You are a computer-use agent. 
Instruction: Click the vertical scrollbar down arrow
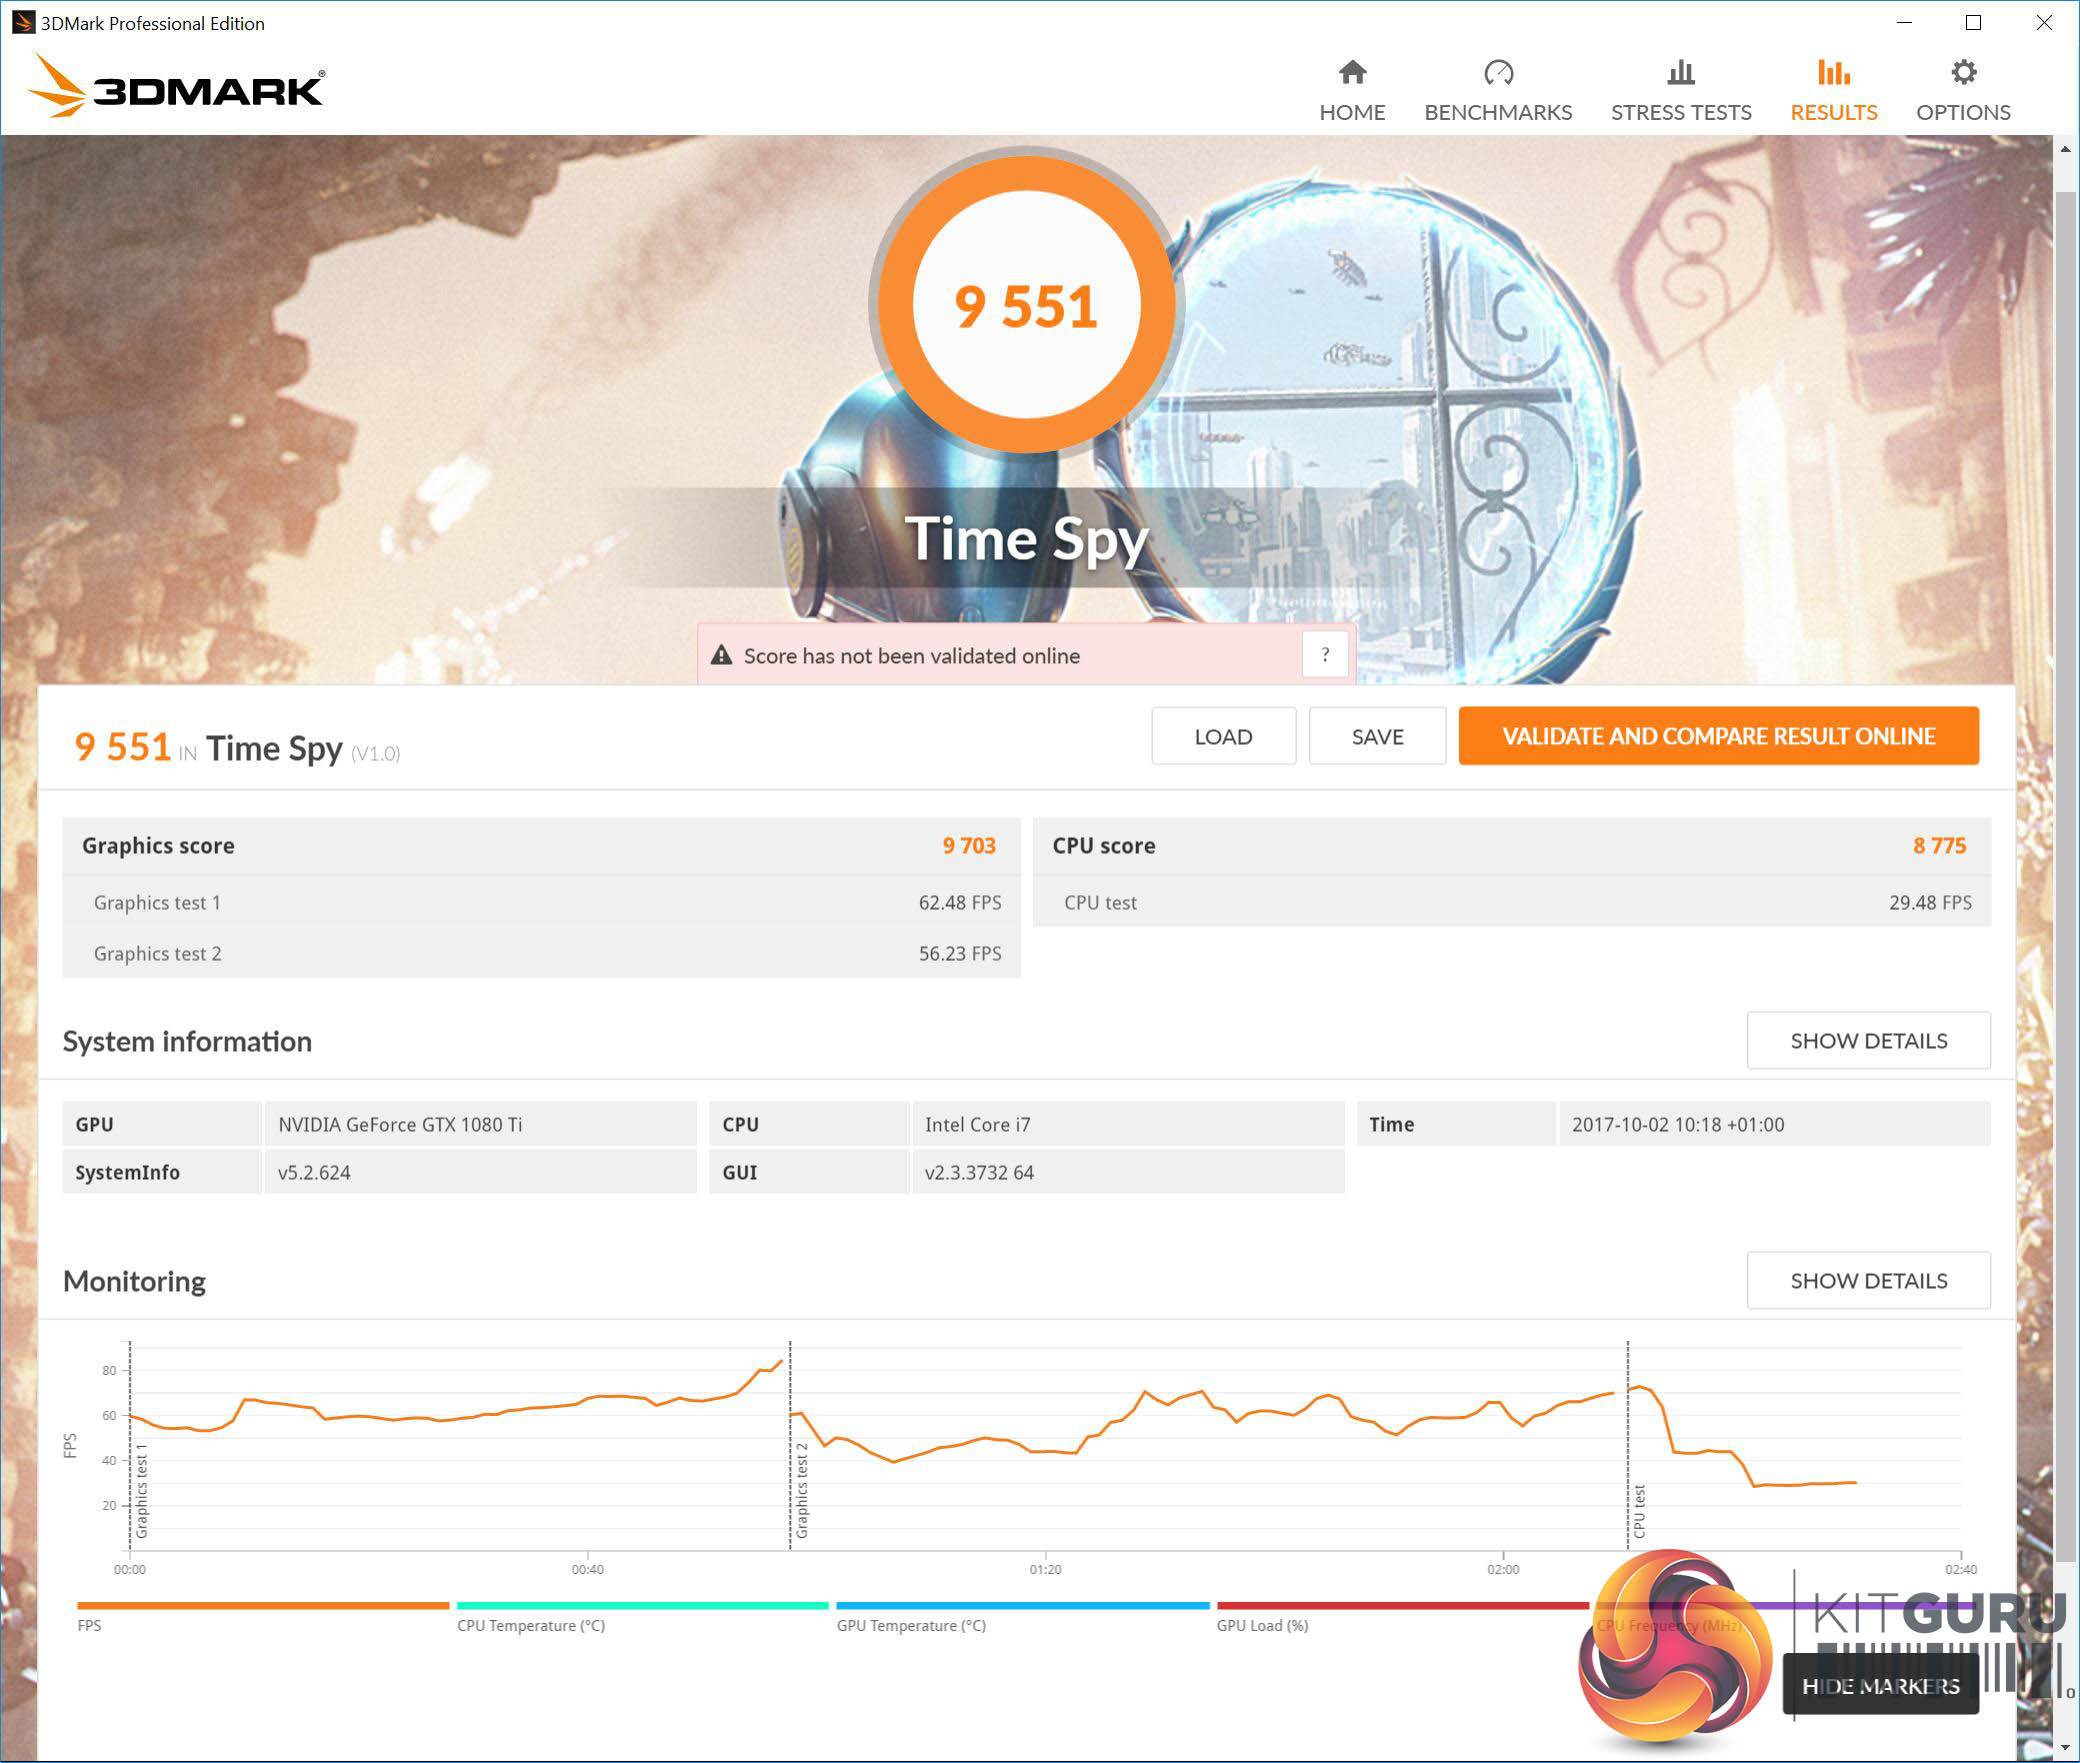tap(2065, 1748)
